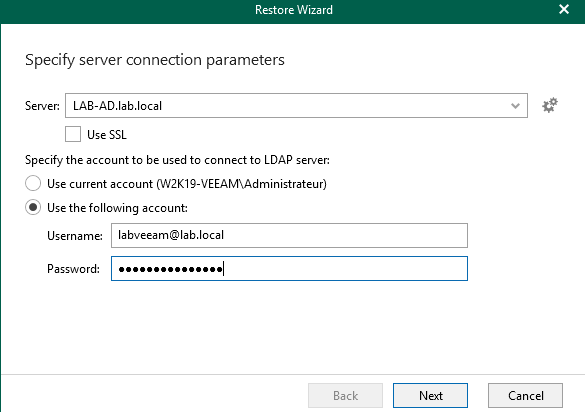Open advanced connection settings gear icon

click(x=550, y=106)
